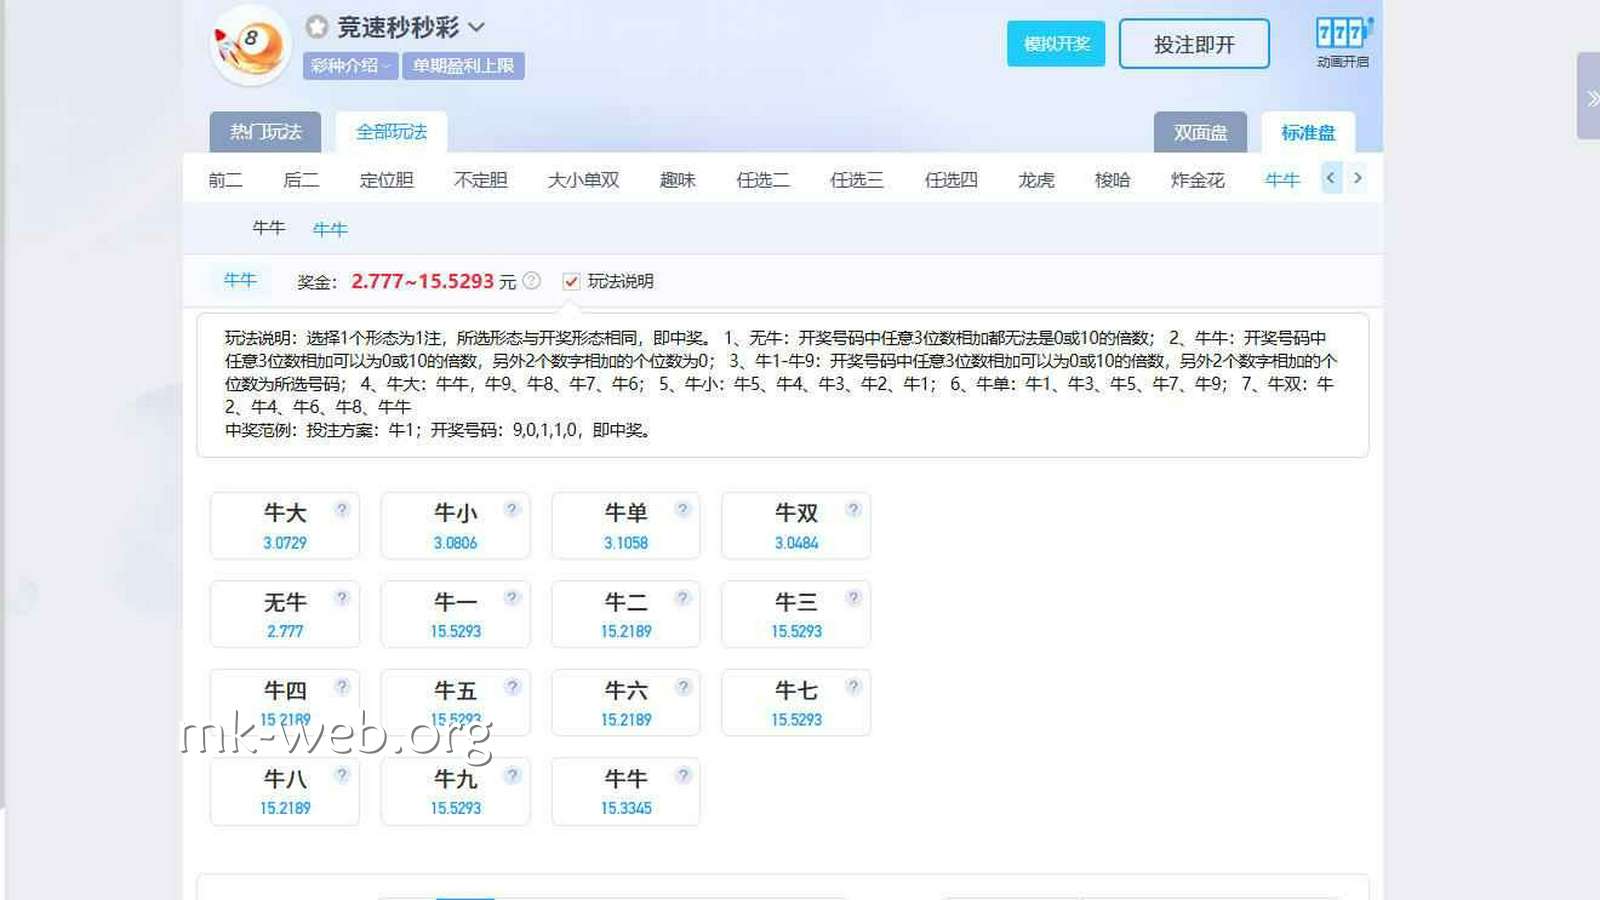Click the lottery ball logo
The height and width of the screenshot is (900, 1600).
coord(250,45)
